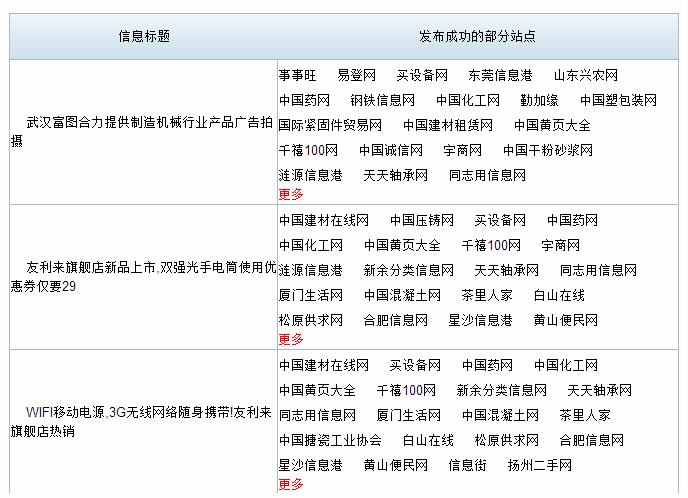Open 千禧100网 in the 武汉富图合力 row
The image size is (688, 498).
pyautogui.click(x=308, y=150)
